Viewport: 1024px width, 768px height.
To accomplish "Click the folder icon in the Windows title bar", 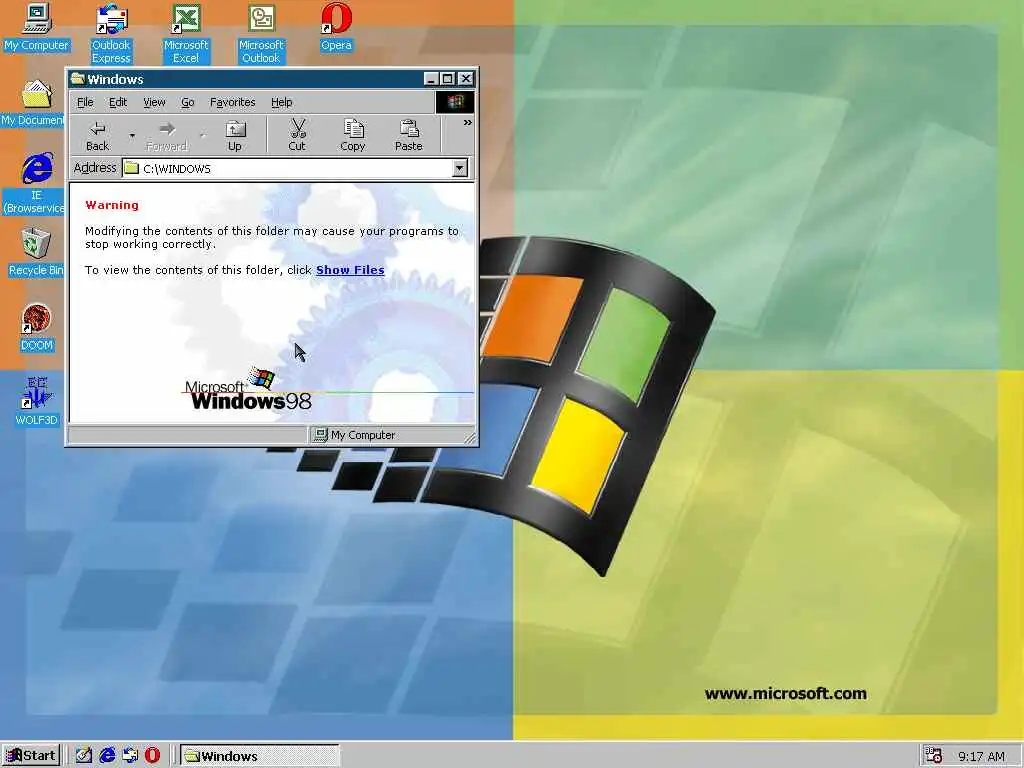I will tap(78, 79).
